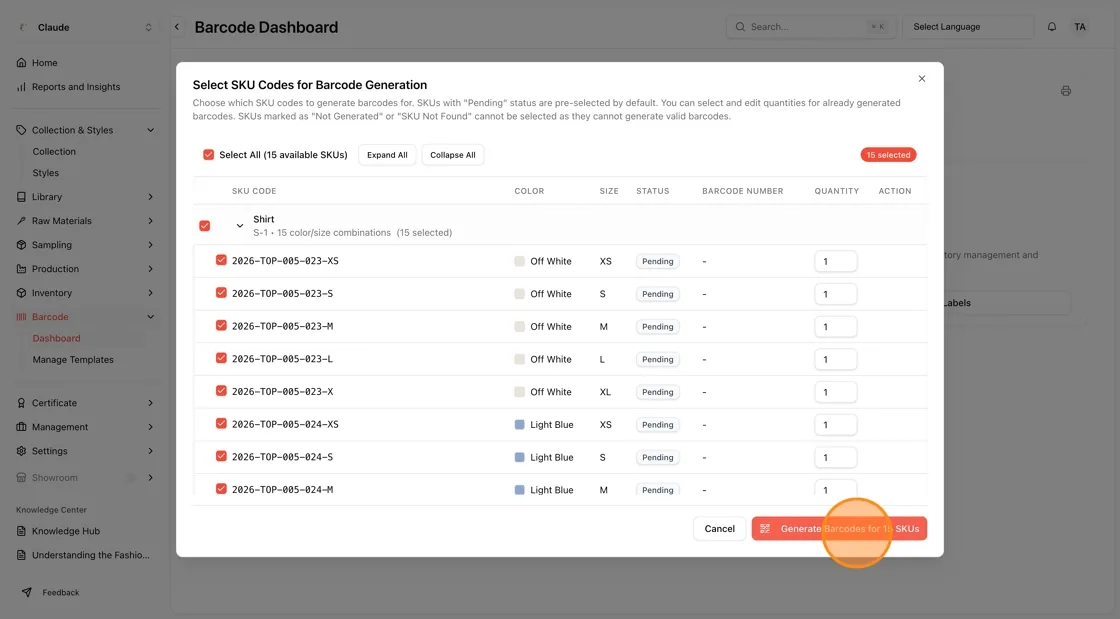Click the Search input box
Screen dimensions: 1120x619
pyautogui.click(x=811, y=27)
